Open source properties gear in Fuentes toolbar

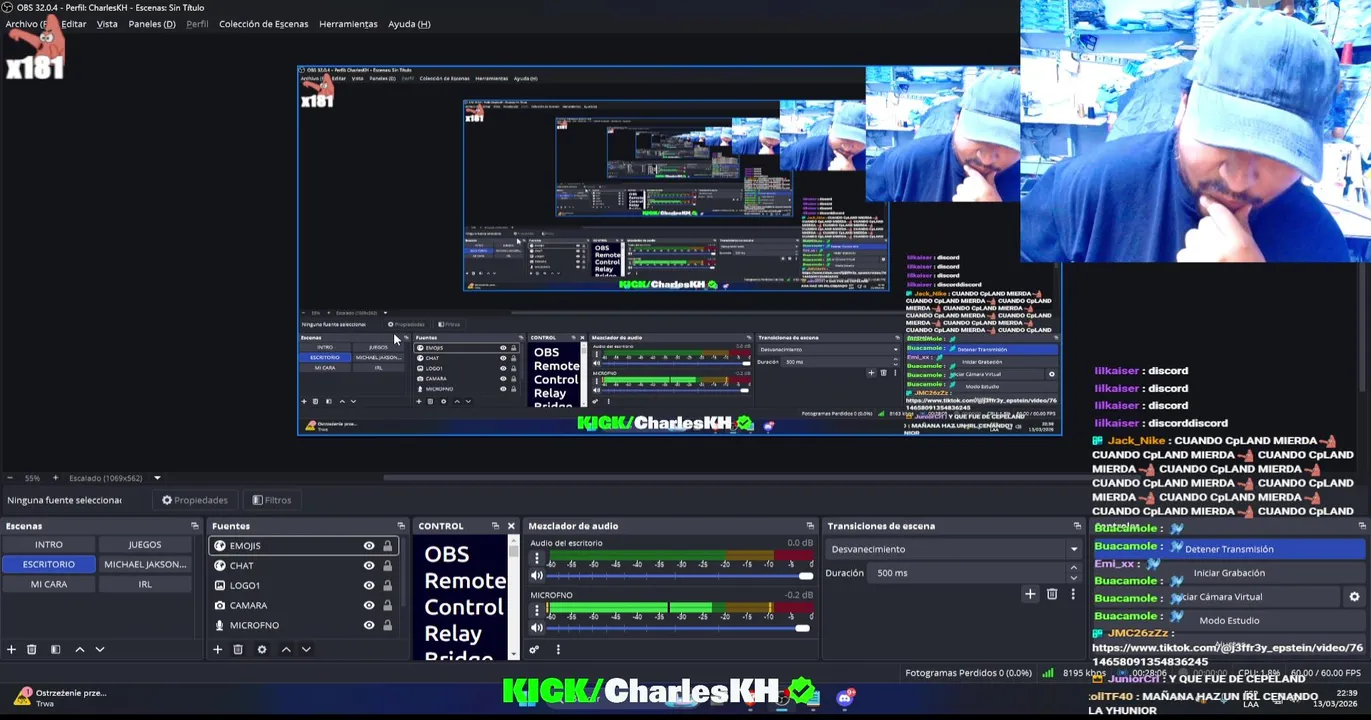point(262,650)
